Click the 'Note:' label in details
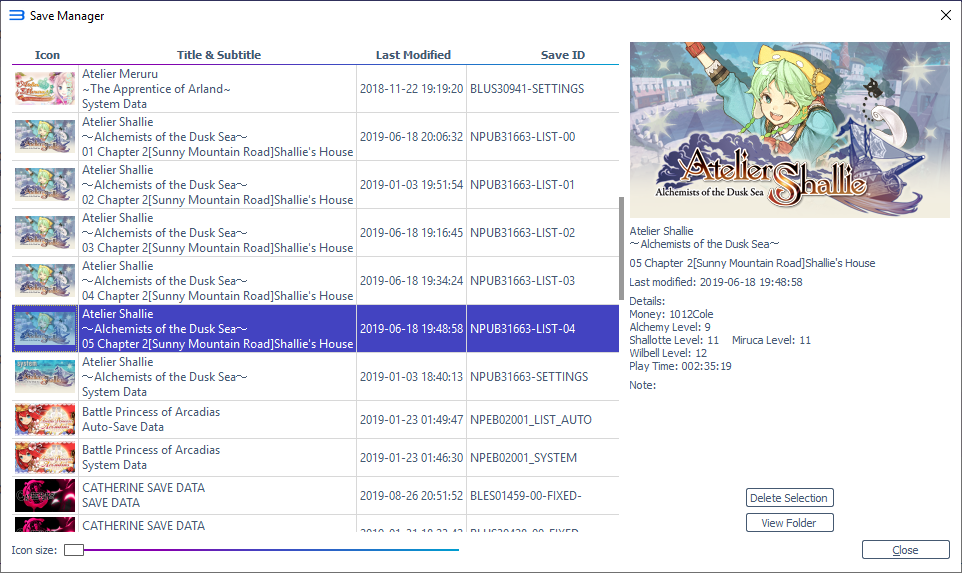 click(642, 385)
